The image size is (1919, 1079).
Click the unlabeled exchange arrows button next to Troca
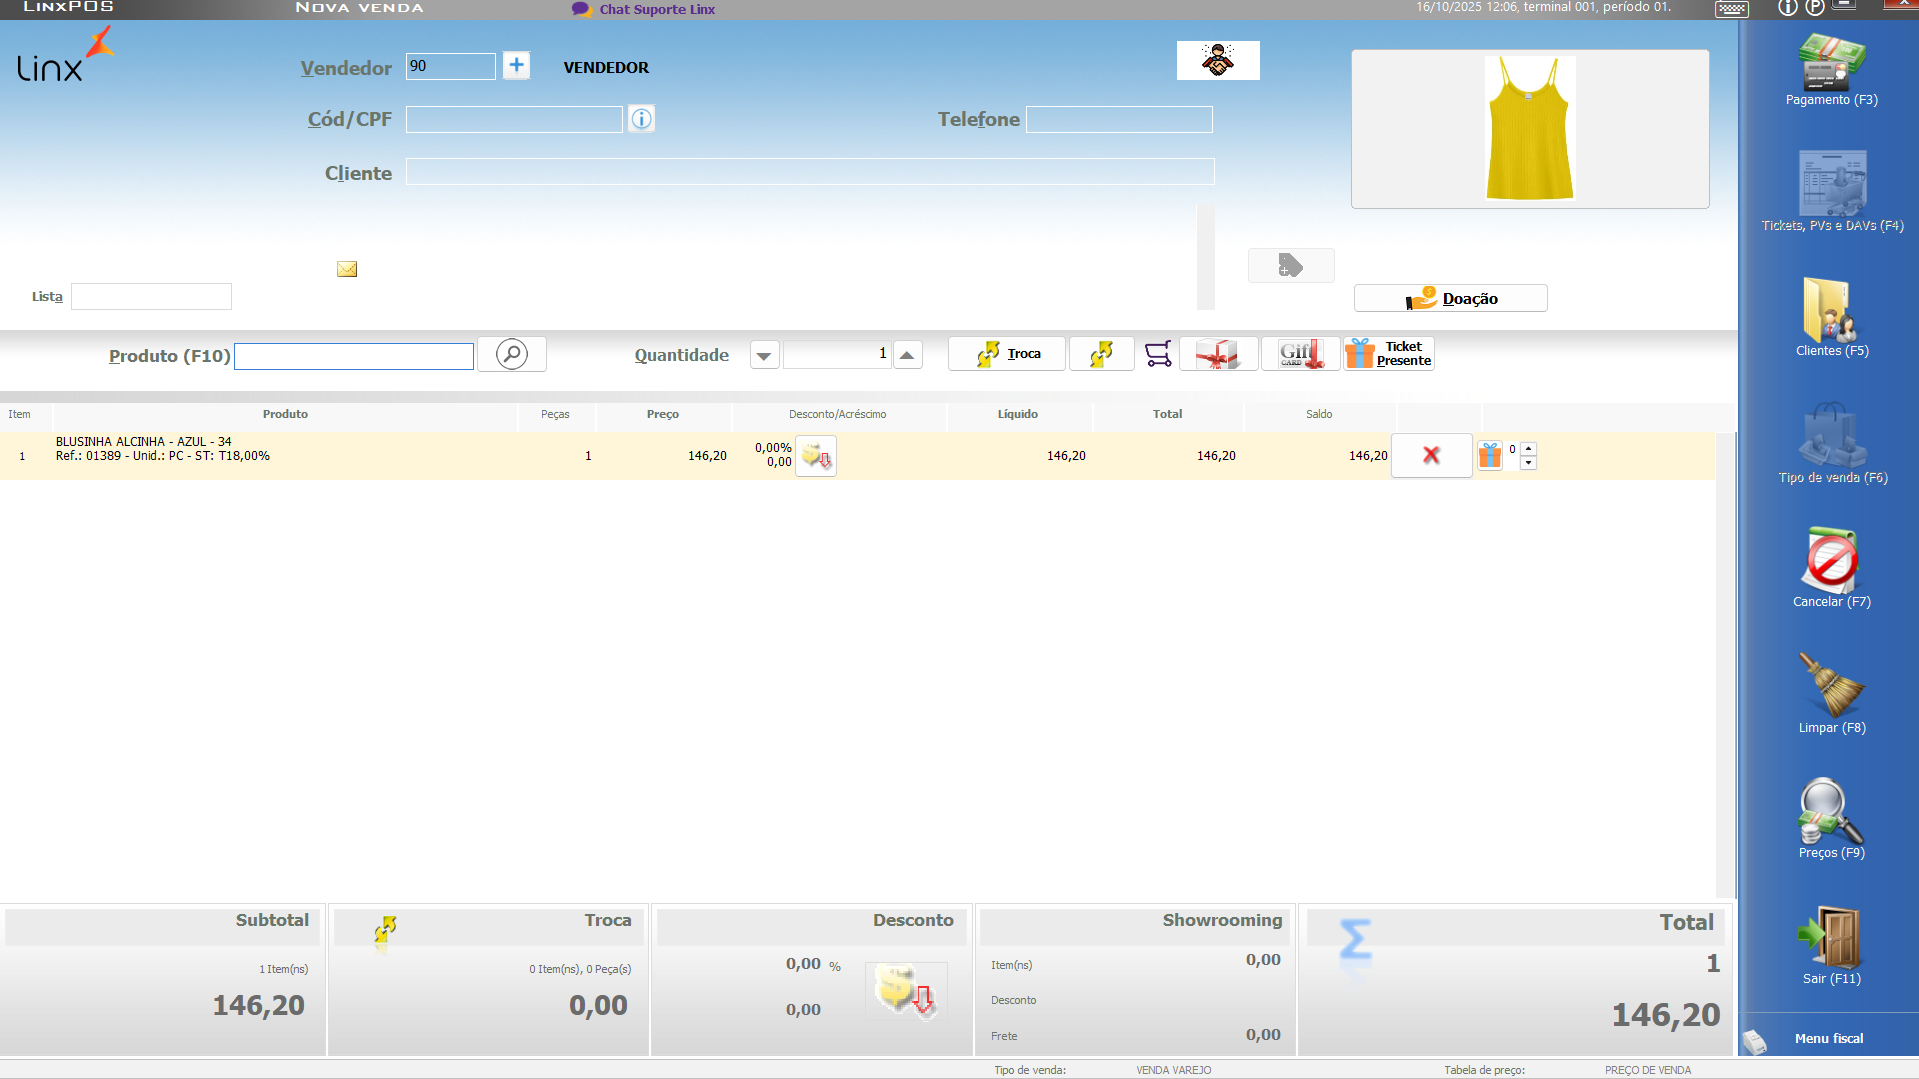(x=1101, y=354)
